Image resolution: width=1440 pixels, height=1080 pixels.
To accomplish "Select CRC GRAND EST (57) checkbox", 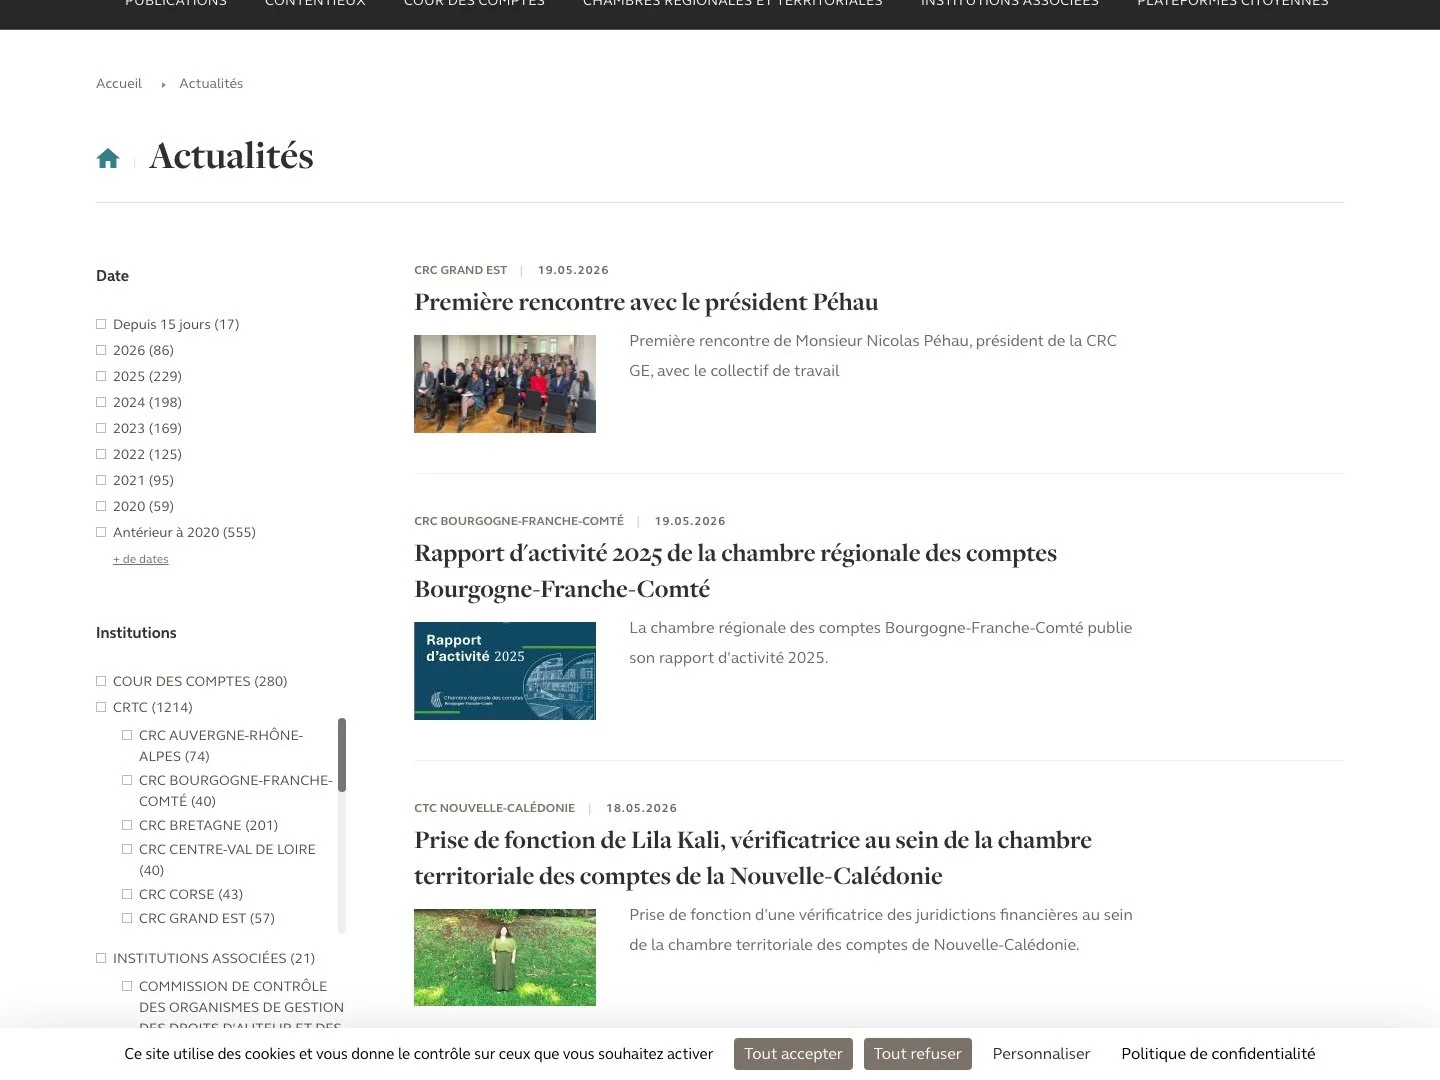I will (x=127, y=918).
